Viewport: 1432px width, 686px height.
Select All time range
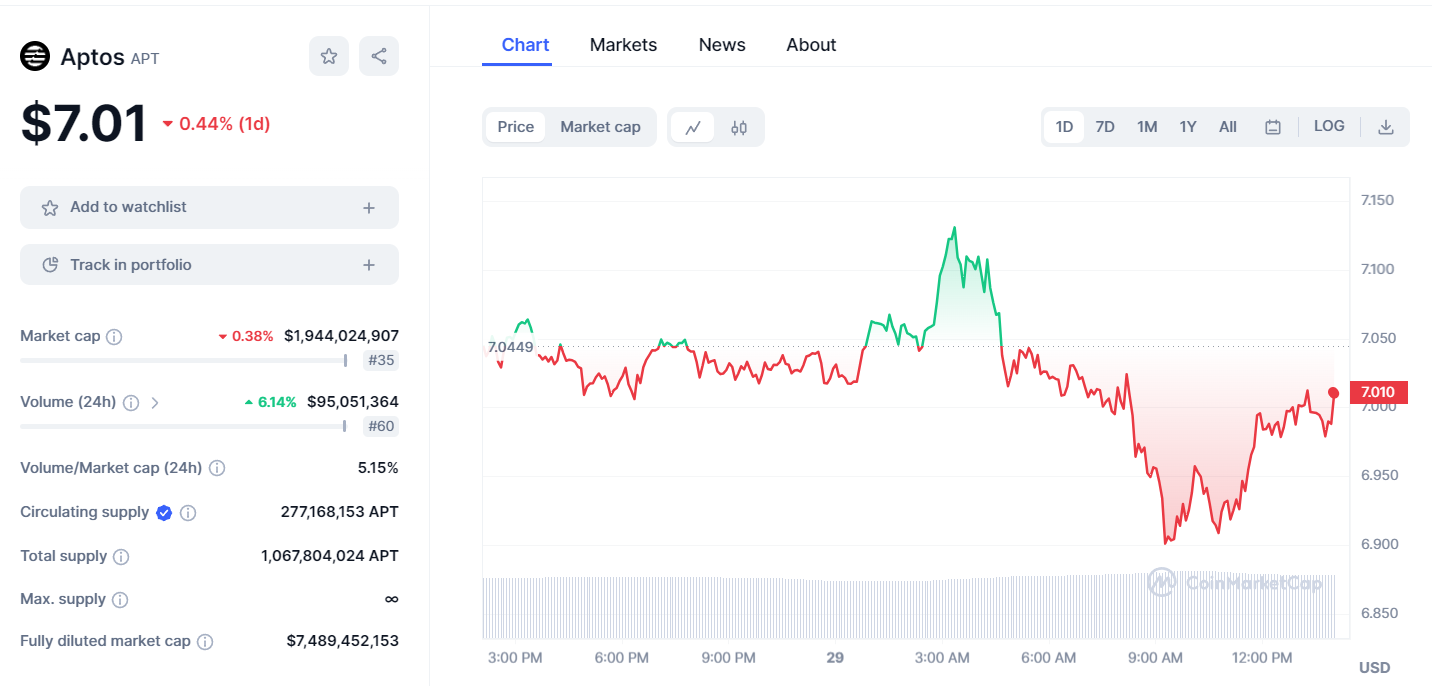[1228, 127]
